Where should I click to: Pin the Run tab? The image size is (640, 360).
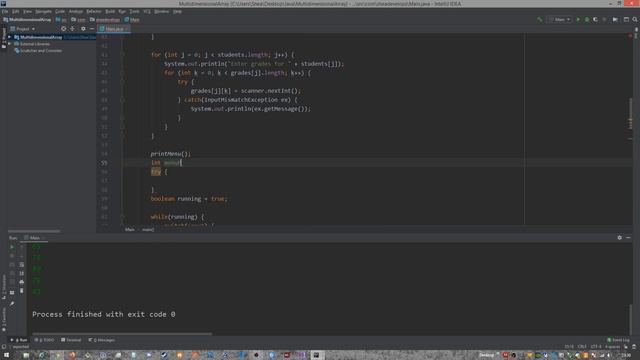coord(12,304)
